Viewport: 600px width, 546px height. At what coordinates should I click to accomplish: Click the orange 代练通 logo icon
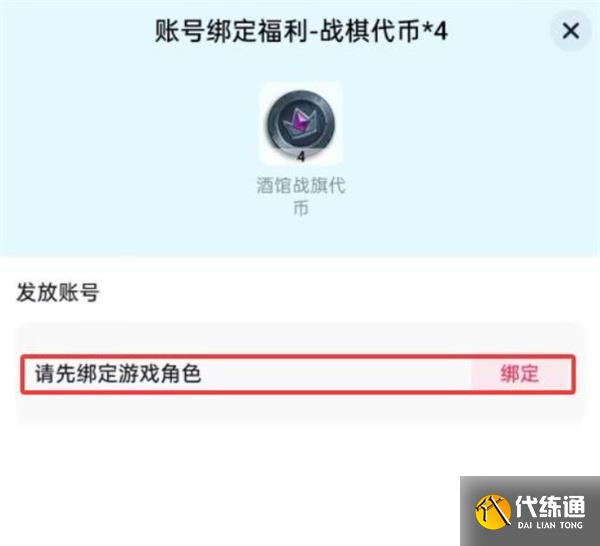coord(493,512)
